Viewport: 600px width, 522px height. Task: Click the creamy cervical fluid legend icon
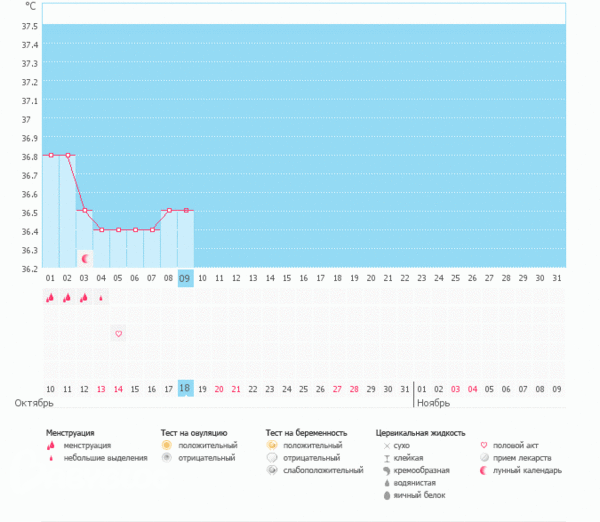tap(387, 470)
